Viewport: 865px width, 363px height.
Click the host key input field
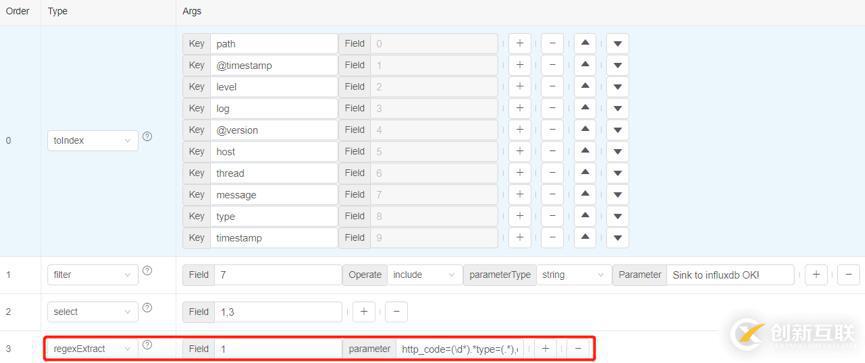[x=274, y=151]
